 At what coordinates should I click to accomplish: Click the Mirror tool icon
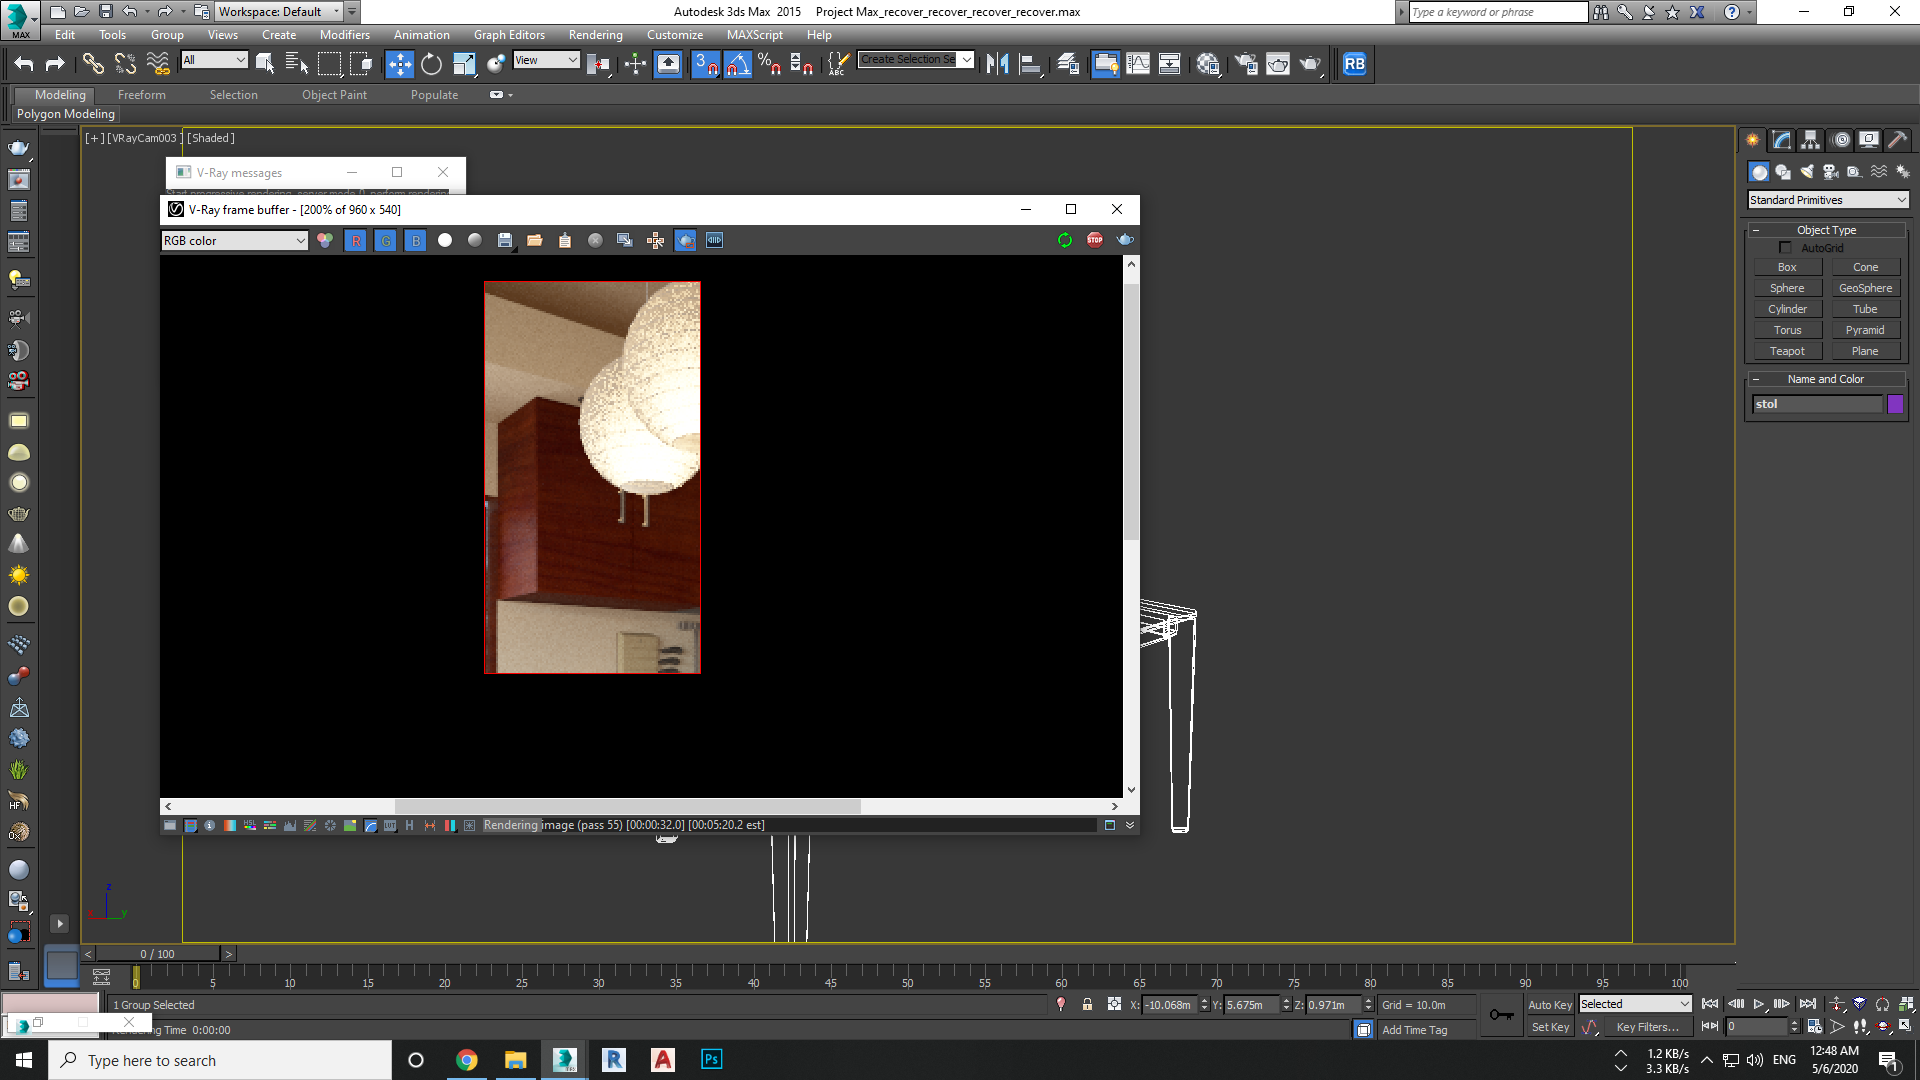(997, 64)
